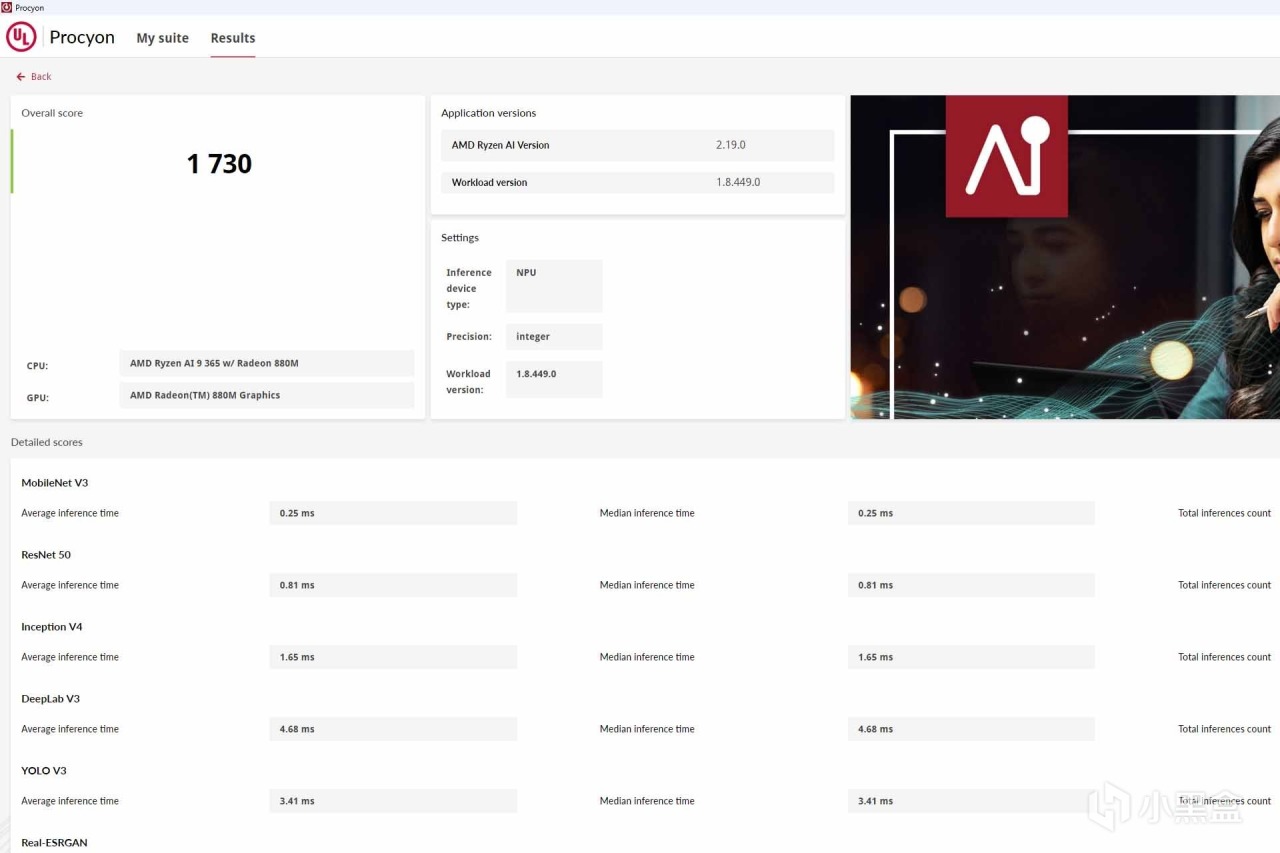Switch to the My suite tab
Image resolution: width=1280 pixels, height=853 pixels.
(162, 38)
